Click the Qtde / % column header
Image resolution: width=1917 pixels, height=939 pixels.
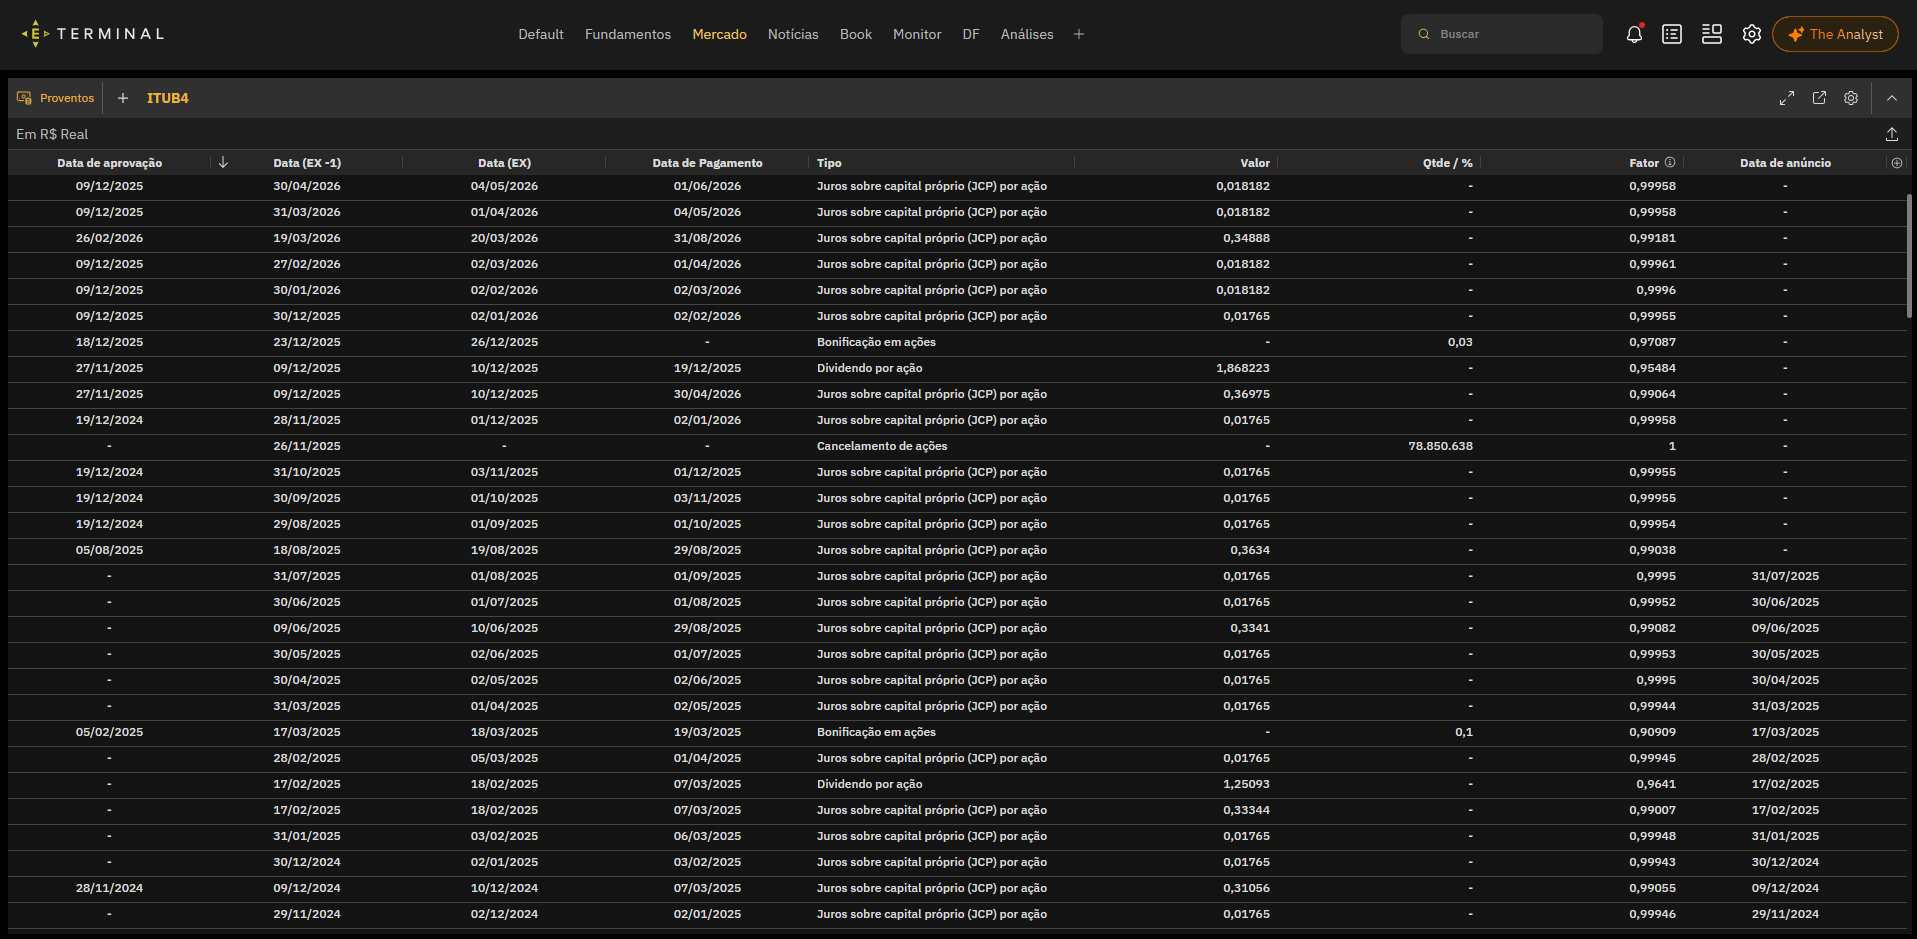1447,163
